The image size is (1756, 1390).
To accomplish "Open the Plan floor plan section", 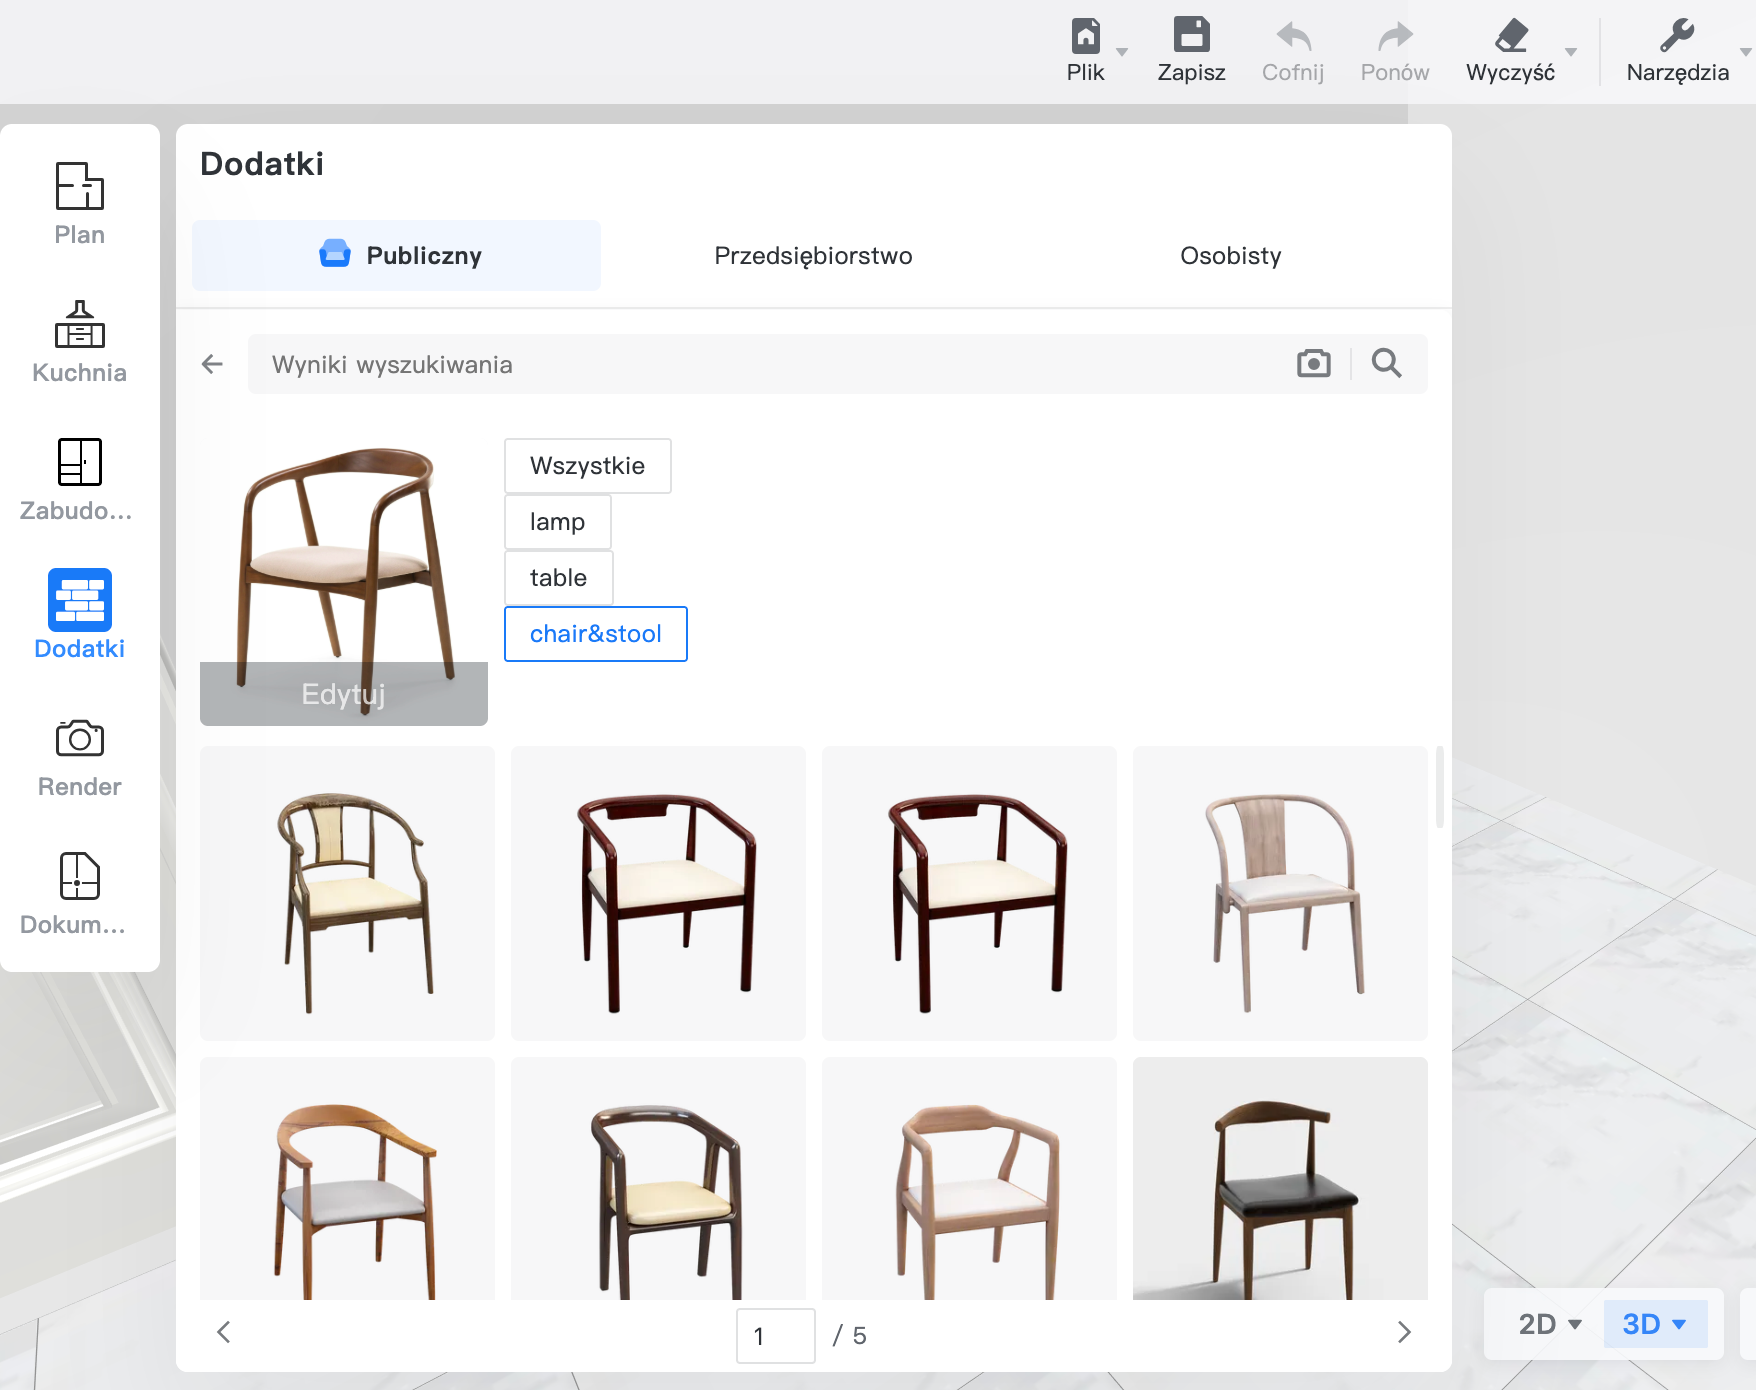I will 79,204.
